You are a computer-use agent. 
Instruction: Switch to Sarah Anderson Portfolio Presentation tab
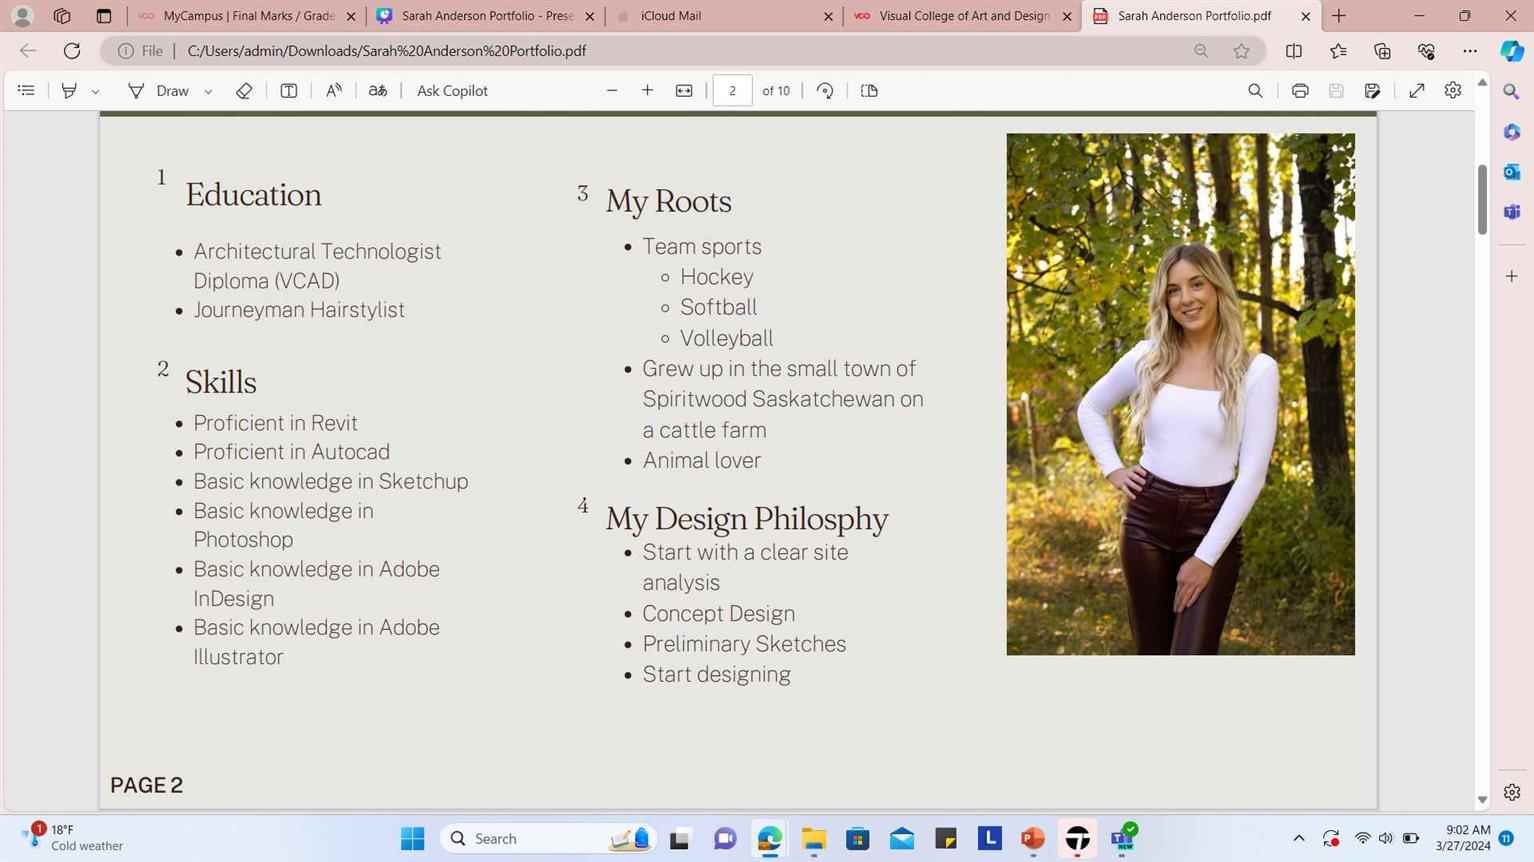(486, 16)
